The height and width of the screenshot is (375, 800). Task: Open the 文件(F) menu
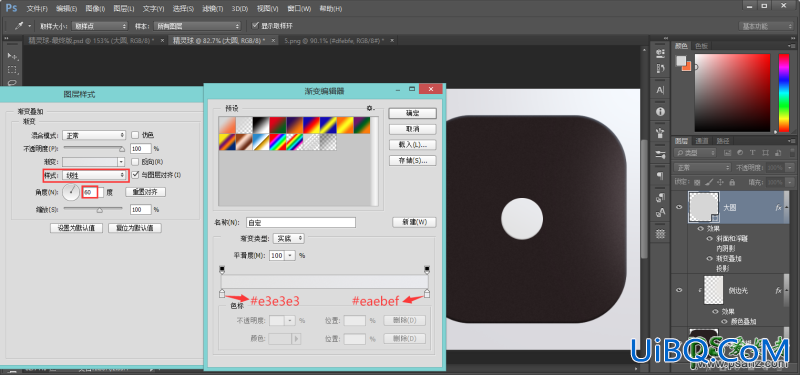[37, 9]
